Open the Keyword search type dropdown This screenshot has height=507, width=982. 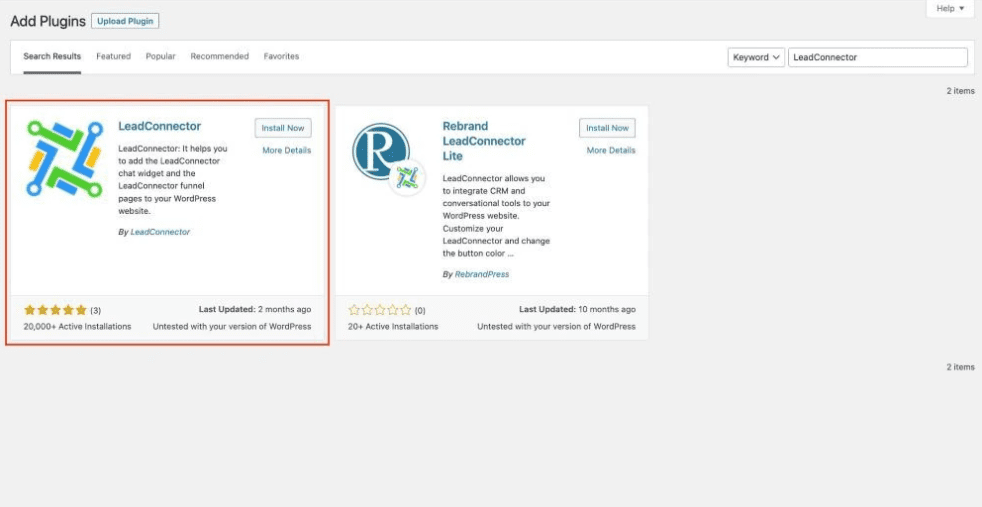click(756, 57)
